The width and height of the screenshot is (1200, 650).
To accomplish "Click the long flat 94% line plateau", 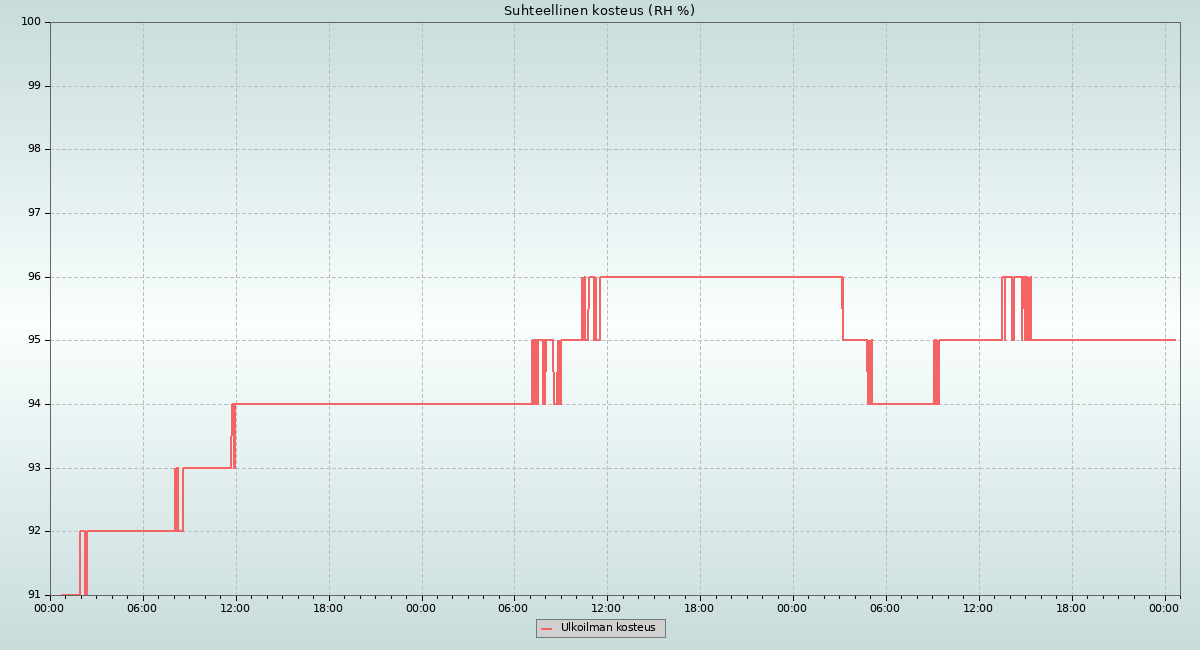I will point(380,404).
